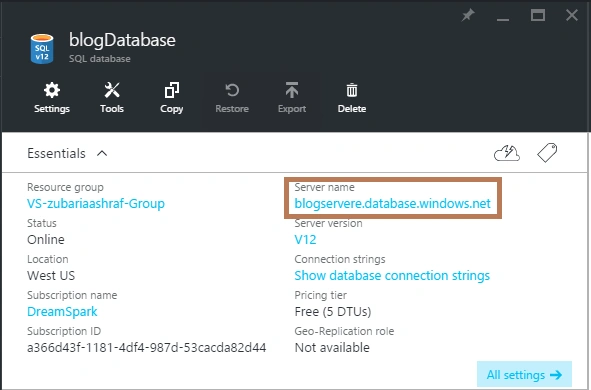The image size is (591, 390).
Task: Click the Server name label
Action: click(325, 187)
